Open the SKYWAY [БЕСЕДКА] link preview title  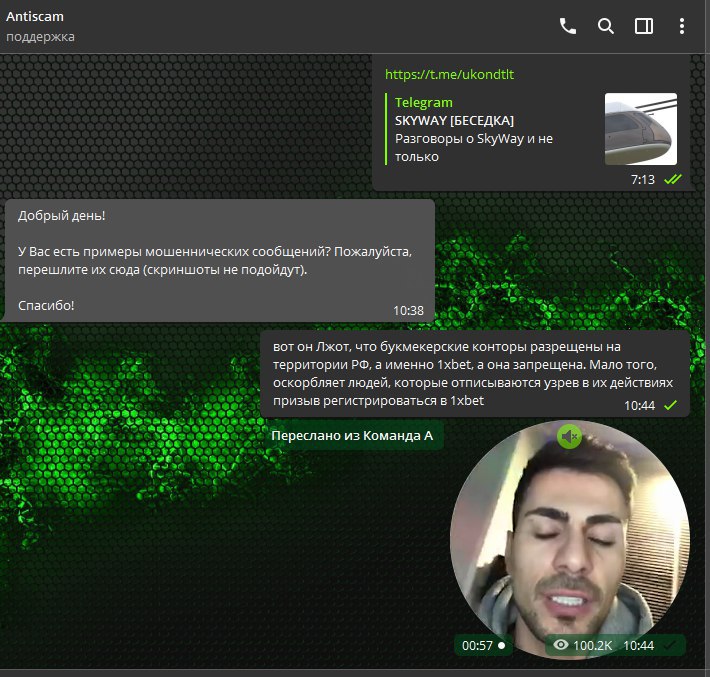pyautogui.click(x=454, y=120)
